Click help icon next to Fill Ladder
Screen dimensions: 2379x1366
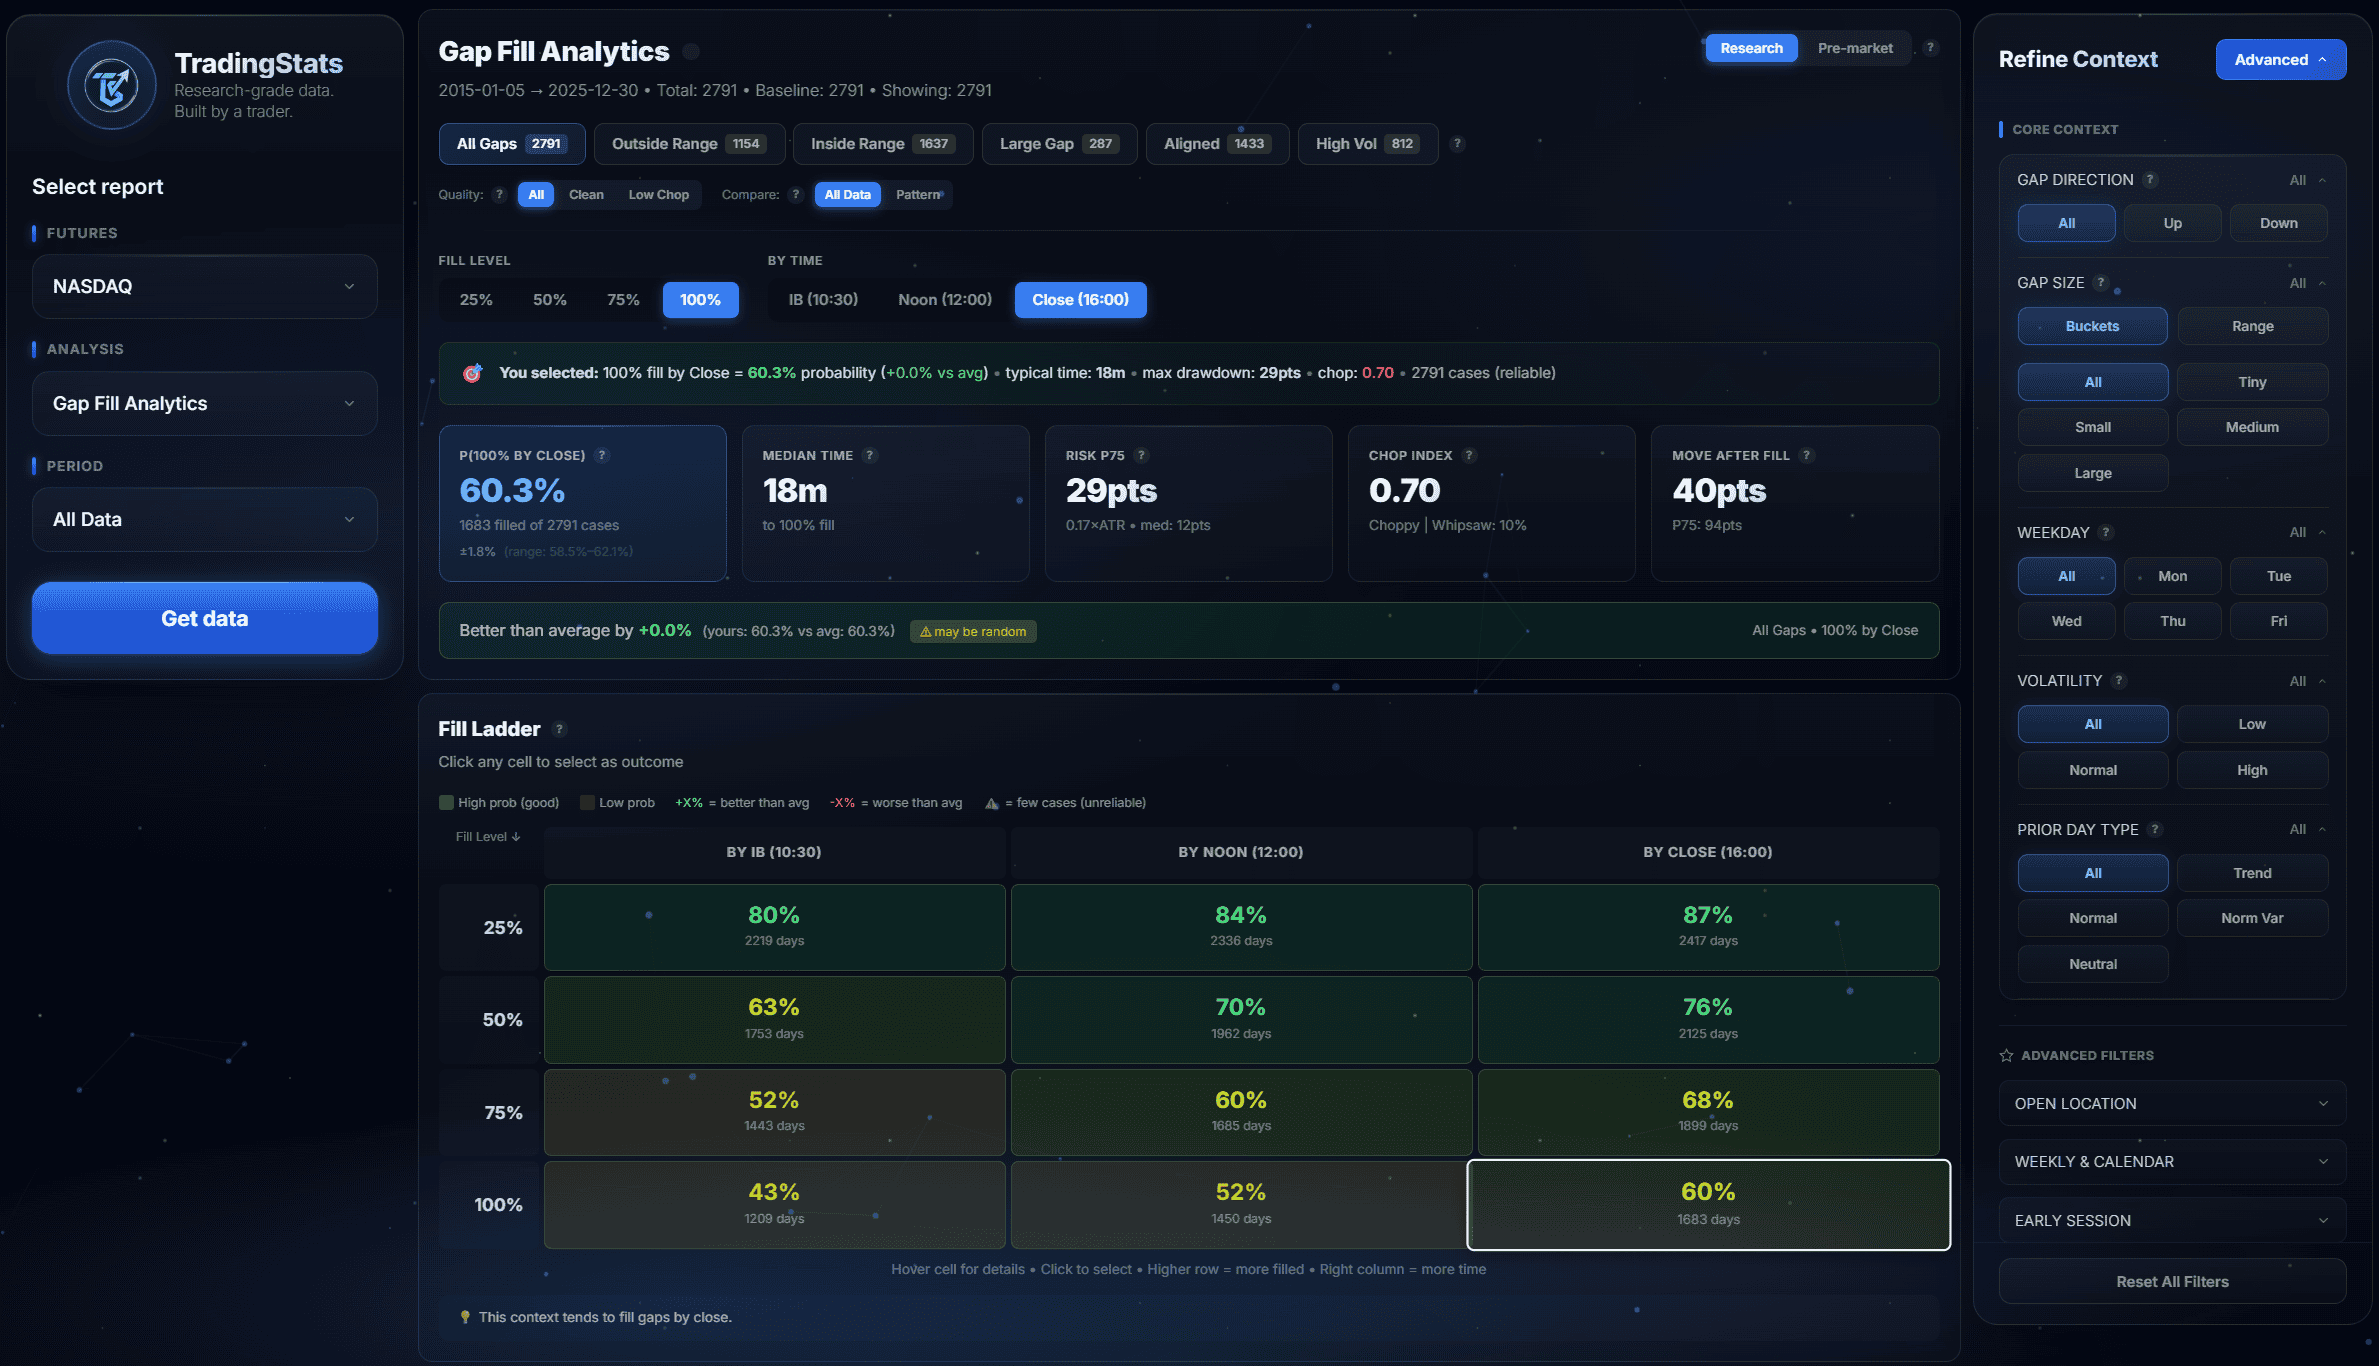(559, 729)
